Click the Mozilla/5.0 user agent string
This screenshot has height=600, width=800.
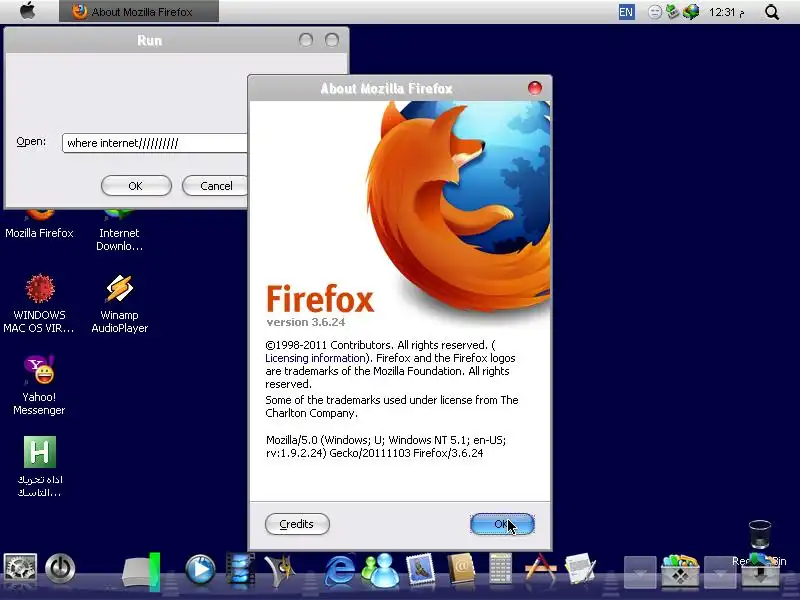(x=386, y=446)
